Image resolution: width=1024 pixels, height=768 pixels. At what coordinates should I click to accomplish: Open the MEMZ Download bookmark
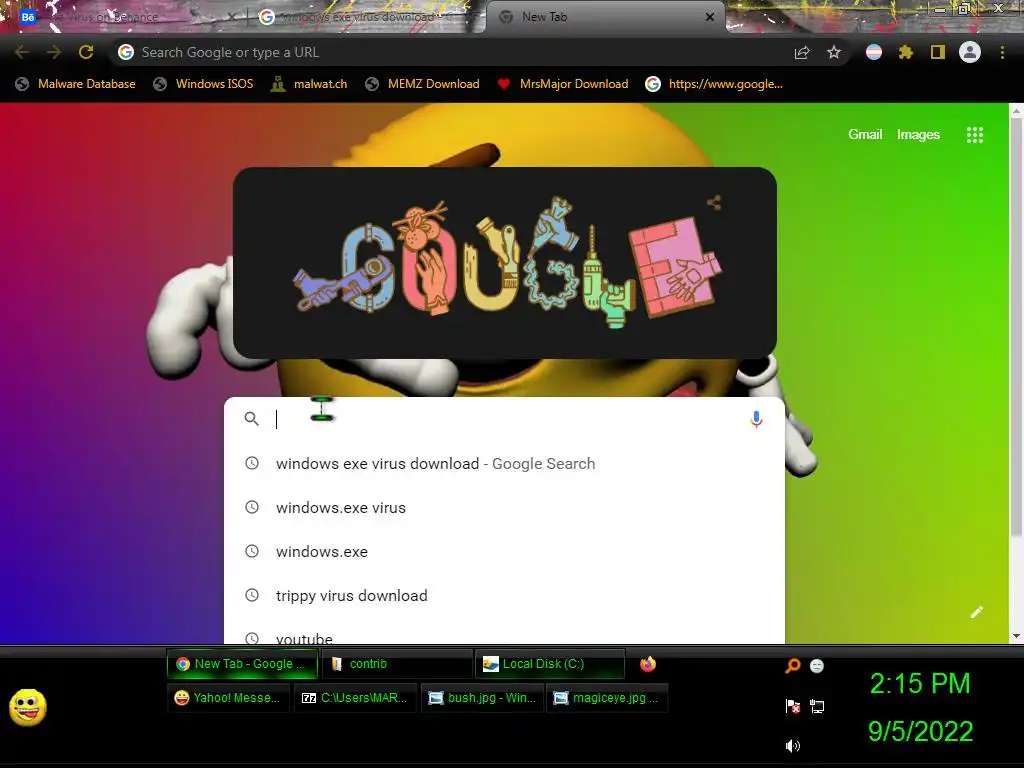[423, 84]
